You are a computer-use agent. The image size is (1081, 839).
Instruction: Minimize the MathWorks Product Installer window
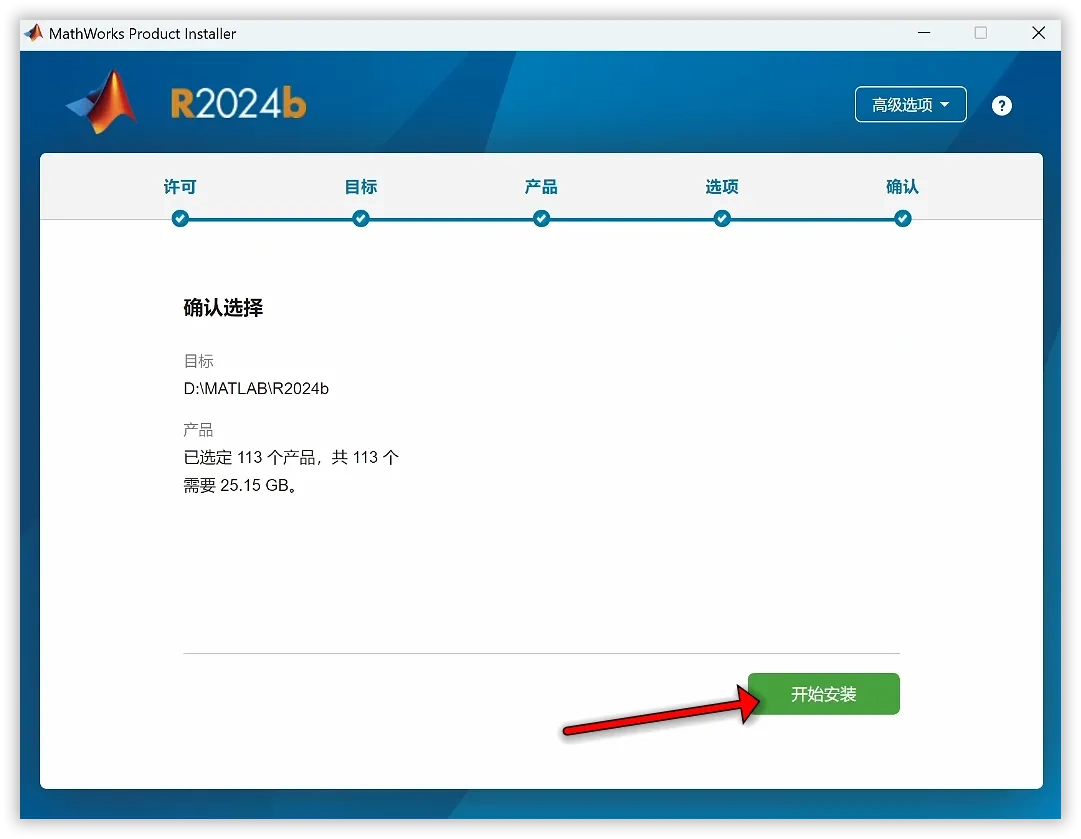tap(924, 32)
